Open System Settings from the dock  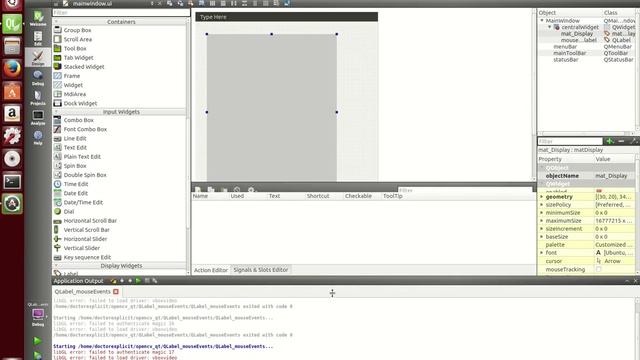[x=12, y=136]
